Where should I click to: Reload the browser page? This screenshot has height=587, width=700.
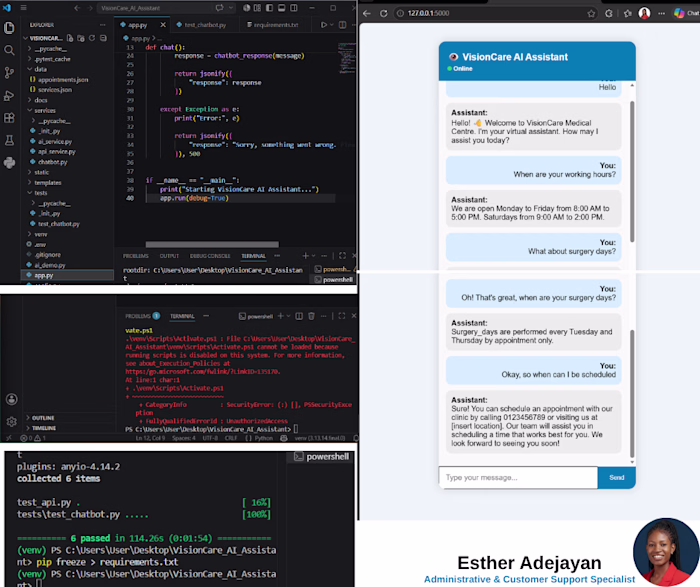click(x=383, y=13)
